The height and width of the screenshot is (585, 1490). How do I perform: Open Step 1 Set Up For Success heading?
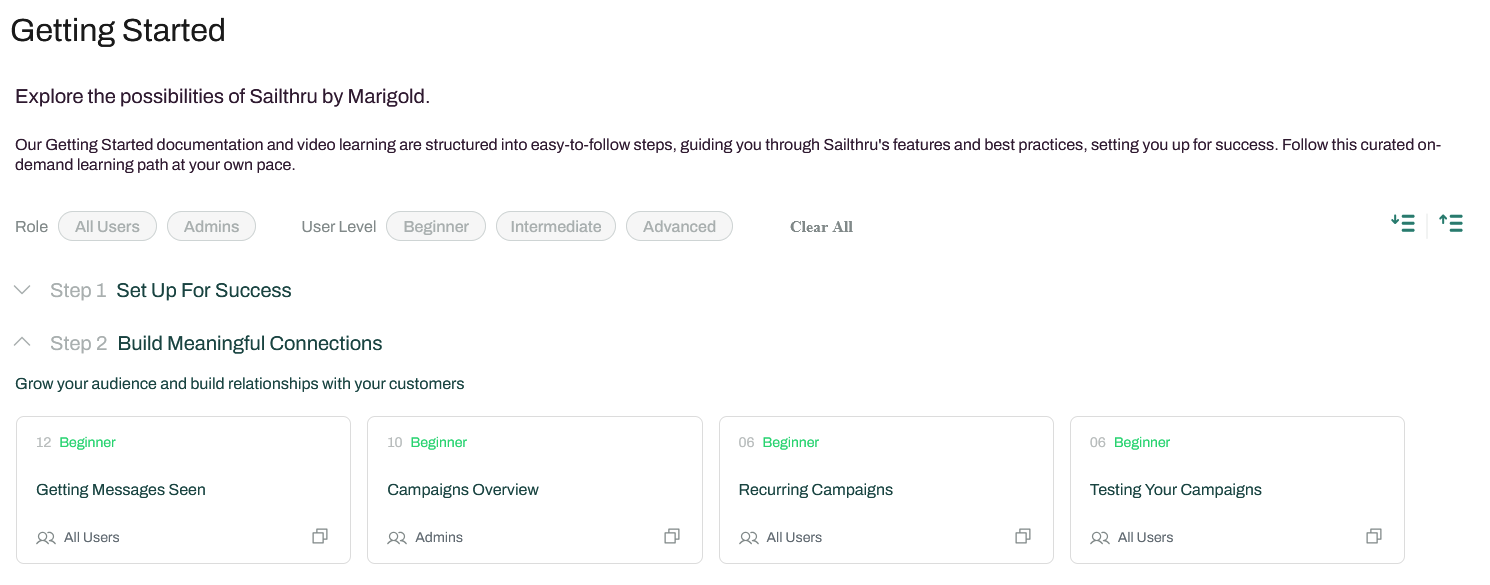coord(204,291)
